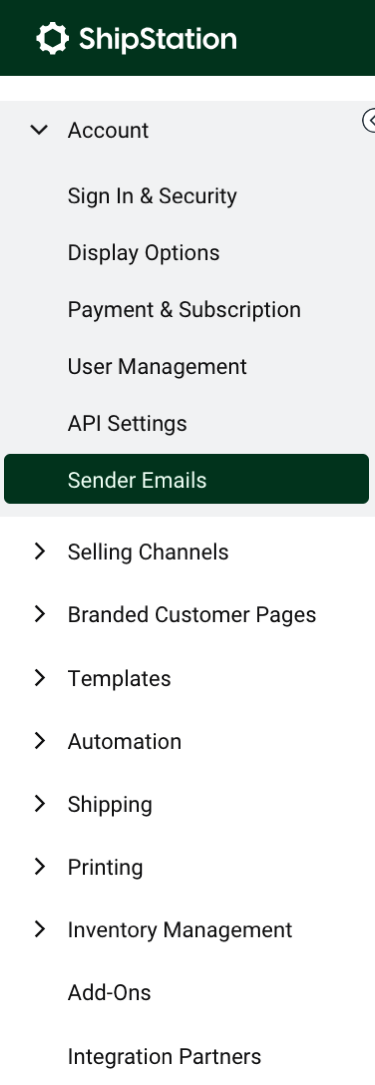Click the Shipping section label

click(x=109, y=805)
